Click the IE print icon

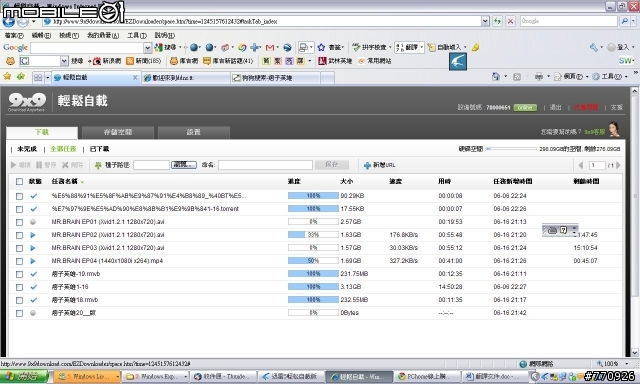coord(539,76)
